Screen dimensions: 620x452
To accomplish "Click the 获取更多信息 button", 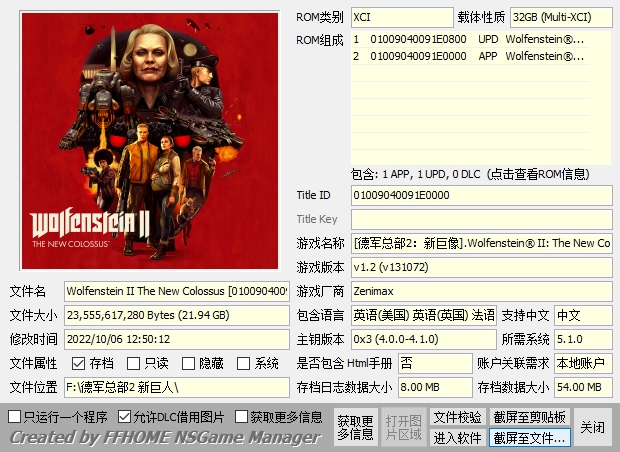I will point(355,427).
